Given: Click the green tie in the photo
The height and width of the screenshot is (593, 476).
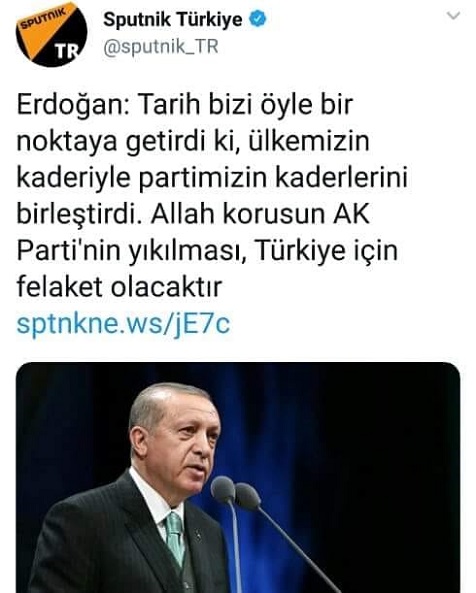Looking at the screenshot, I should point(175,538).
